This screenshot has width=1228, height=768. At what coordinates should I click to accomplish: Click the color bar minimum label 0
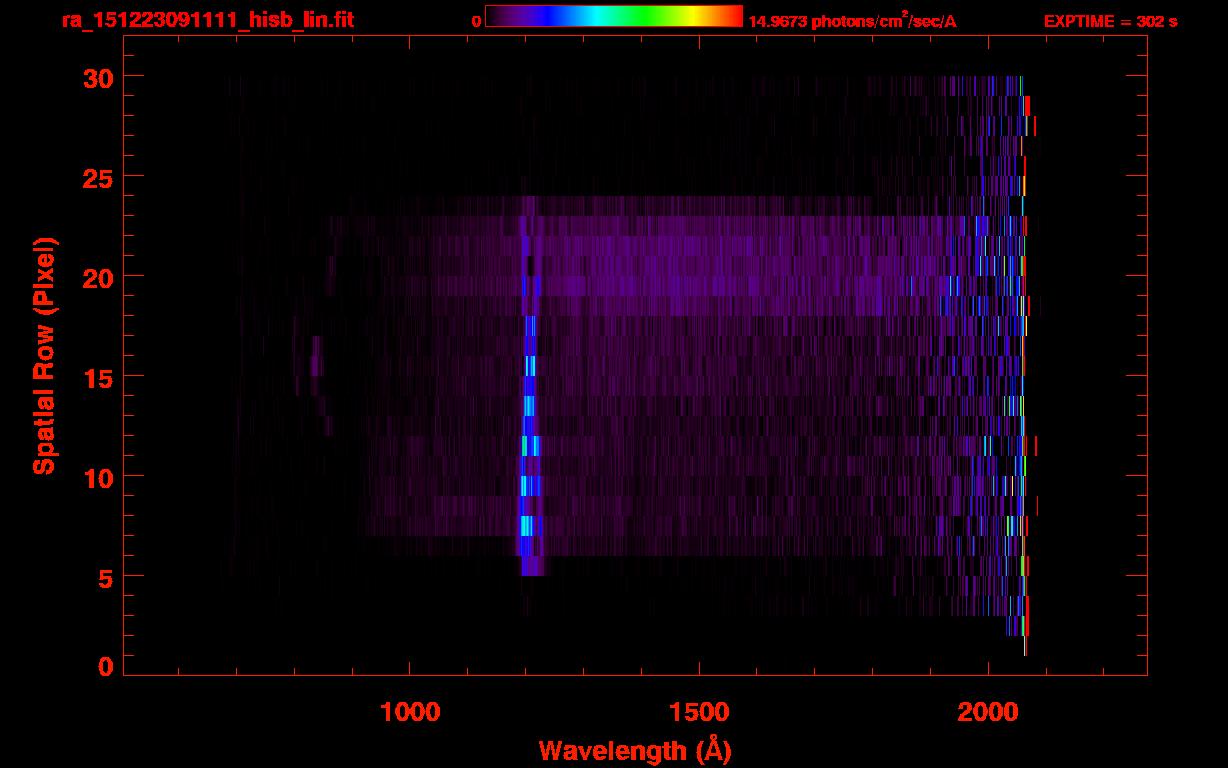click(476, 21)
